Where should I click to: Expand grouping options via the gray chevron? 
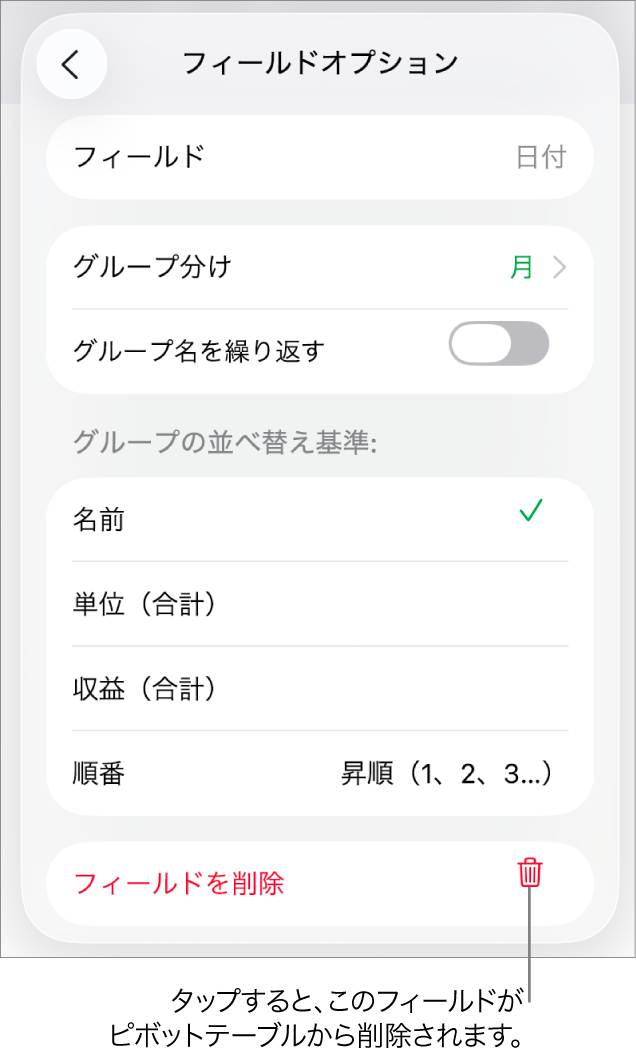pyautogui.click(x=560, y=267)
